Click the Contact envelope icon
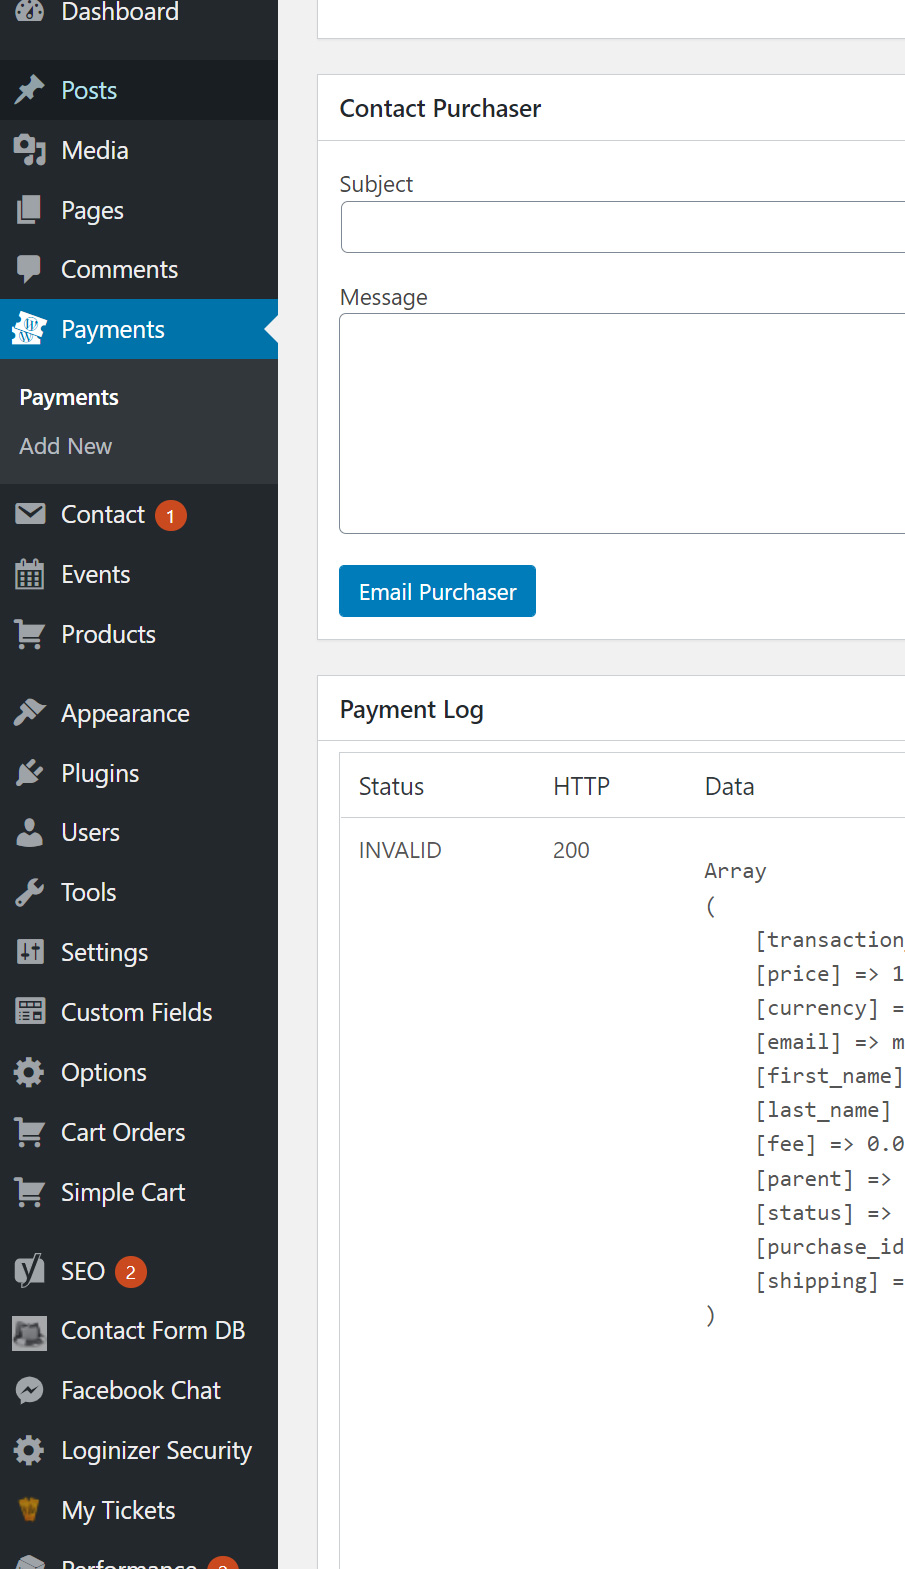The image size is (905, 1569). (29, 514)
